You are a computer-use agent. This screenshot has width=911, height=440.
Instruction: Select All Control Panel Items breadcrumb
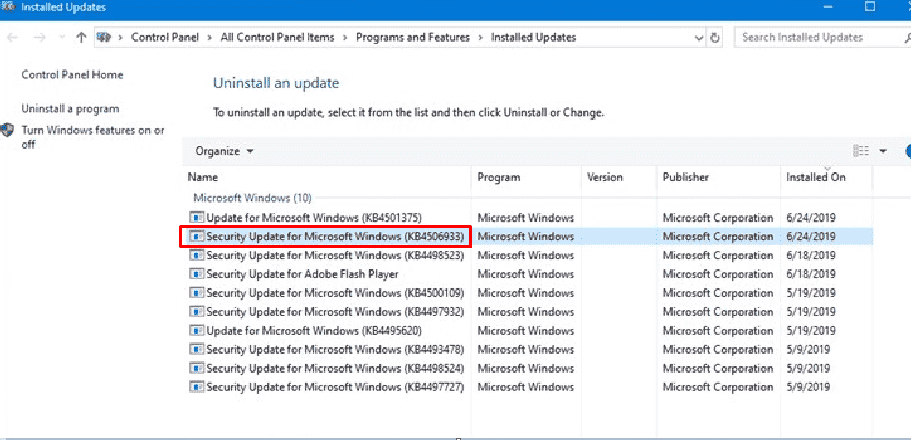point(277,38)
